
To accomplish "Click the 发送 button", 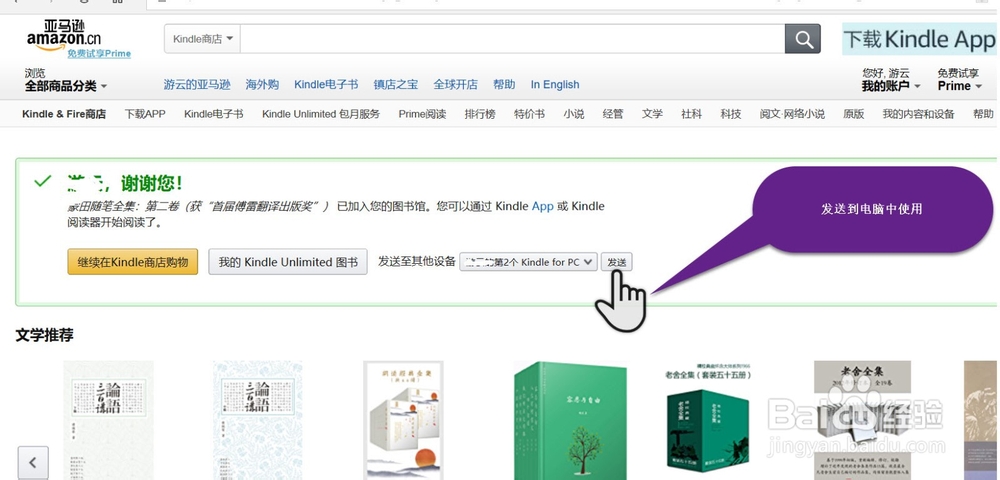I will coord(617,262).
